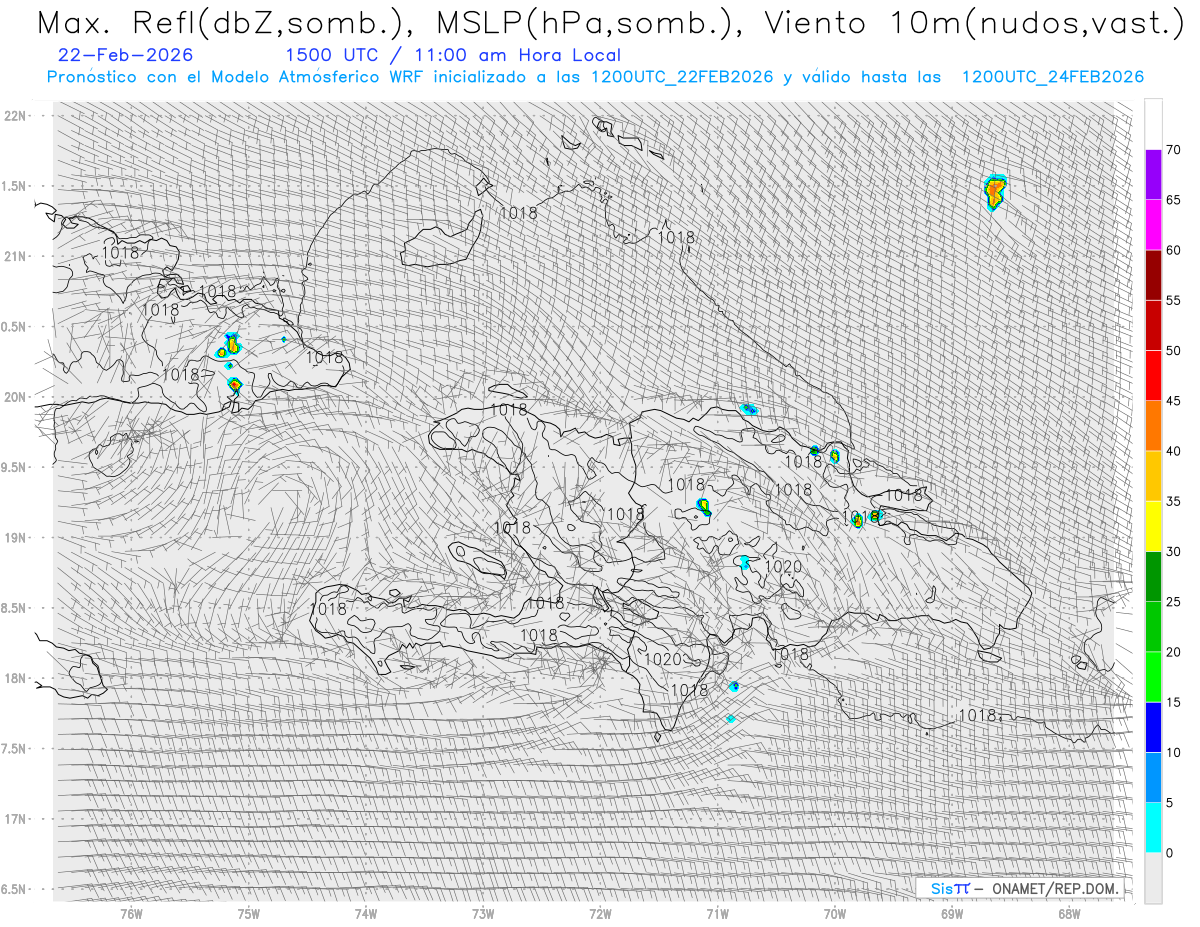Click the magenta 60–65 dBZ colorbar segment
Screen dimensions: 1200x927
(1153, 225)
